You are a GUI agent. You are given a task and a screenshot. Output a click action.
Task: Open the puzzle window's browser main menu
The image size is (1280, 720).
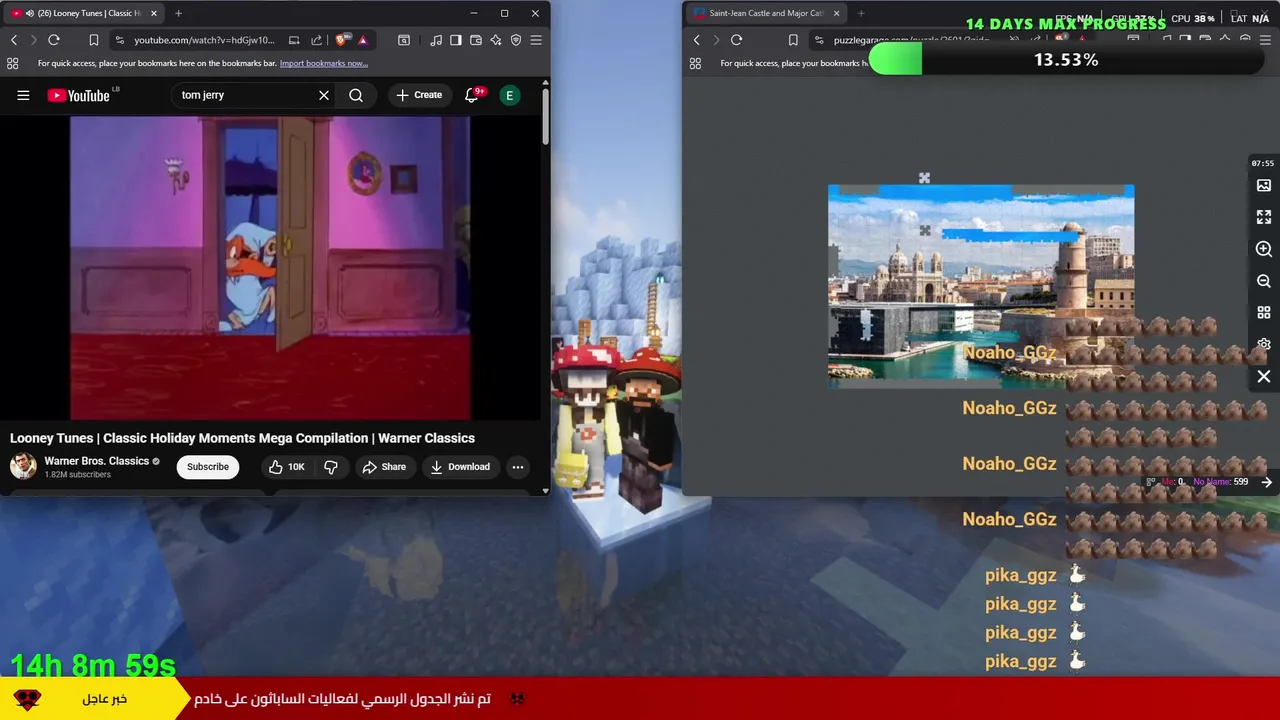(x=1264, y=40)
